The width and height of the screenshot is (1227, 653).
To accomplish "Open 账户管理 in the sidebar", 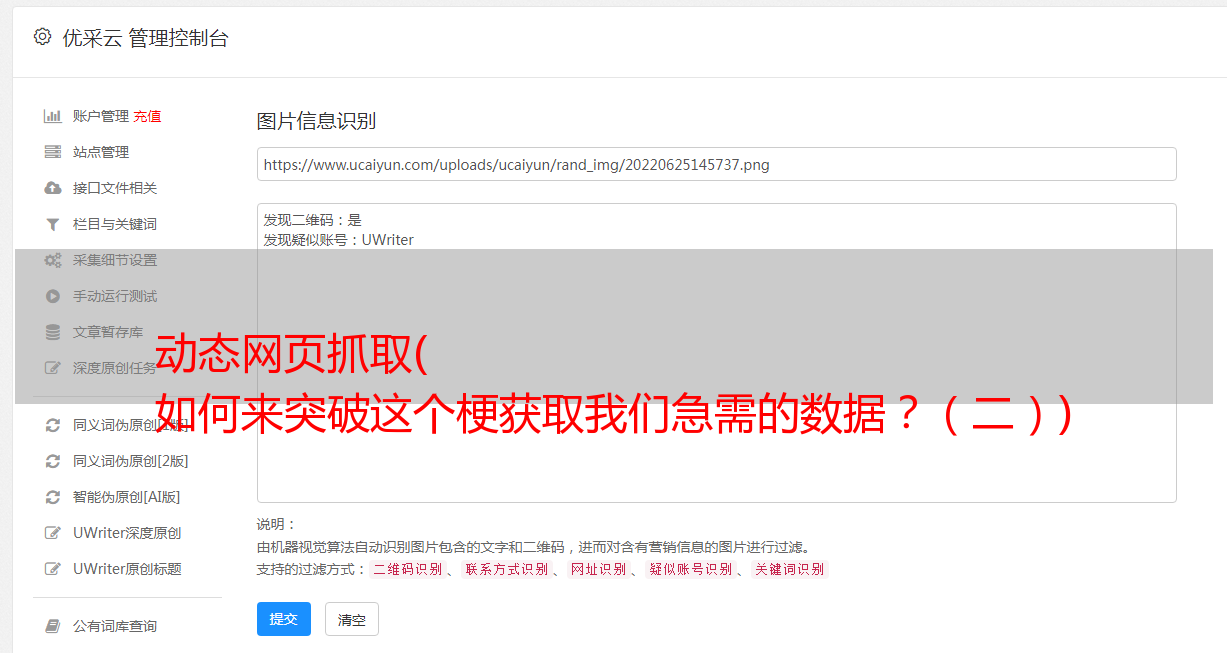I will tap(101, 116).
